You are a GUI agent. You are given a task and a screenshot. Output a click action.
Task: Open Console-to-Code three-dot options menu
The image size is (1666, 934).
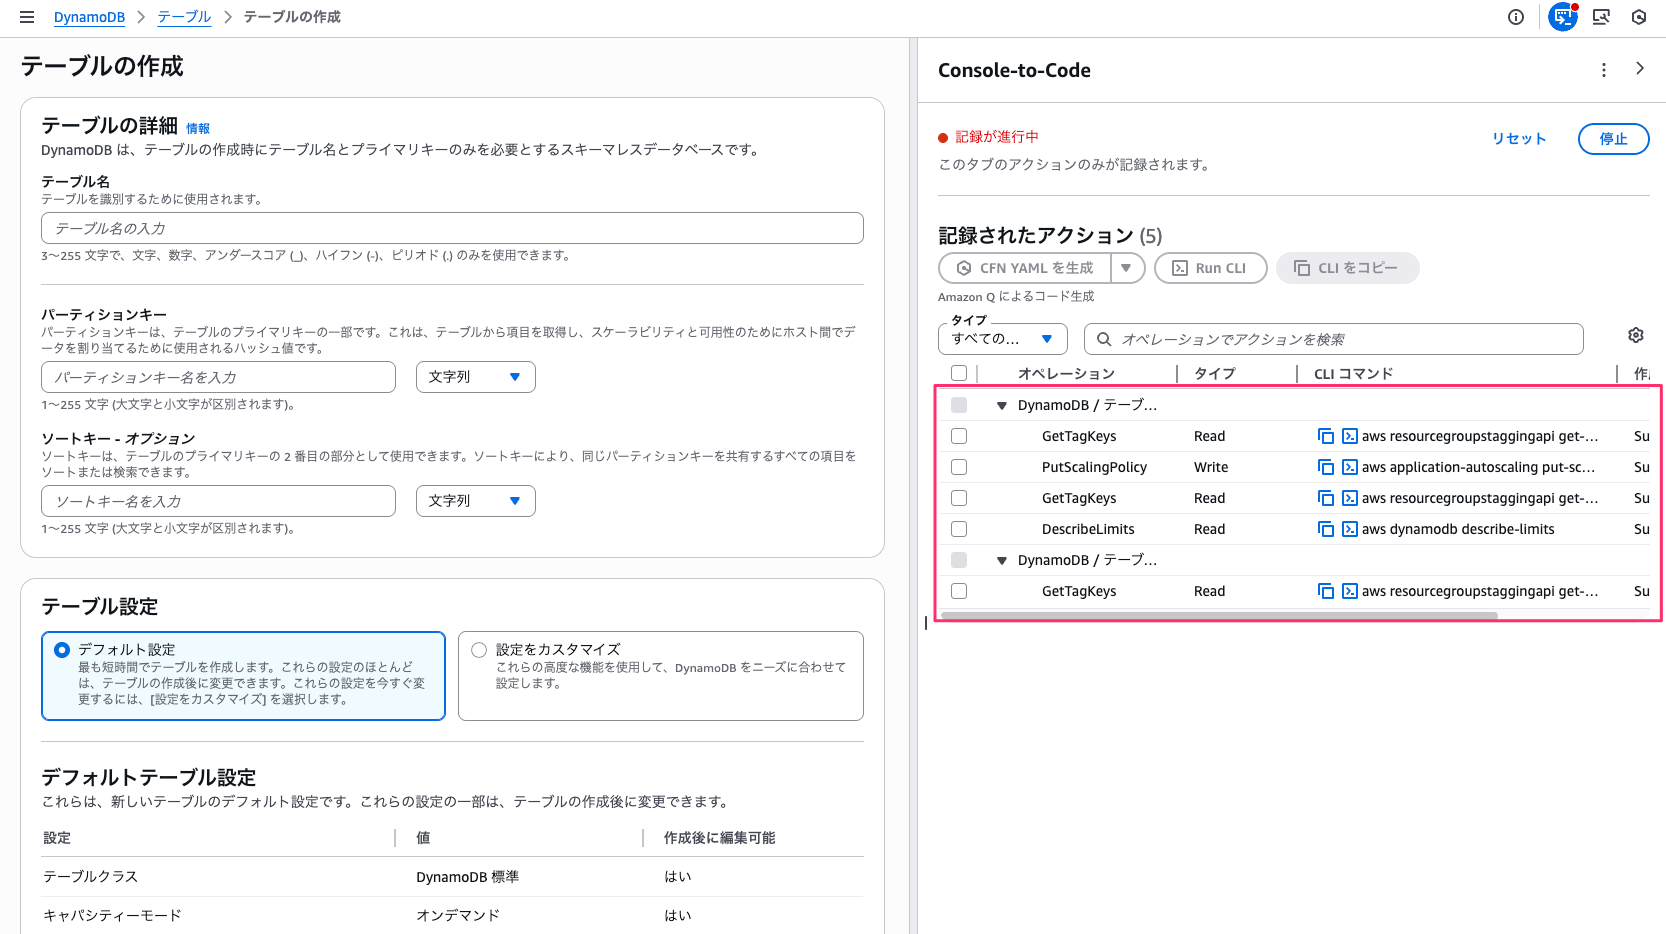1604,70
